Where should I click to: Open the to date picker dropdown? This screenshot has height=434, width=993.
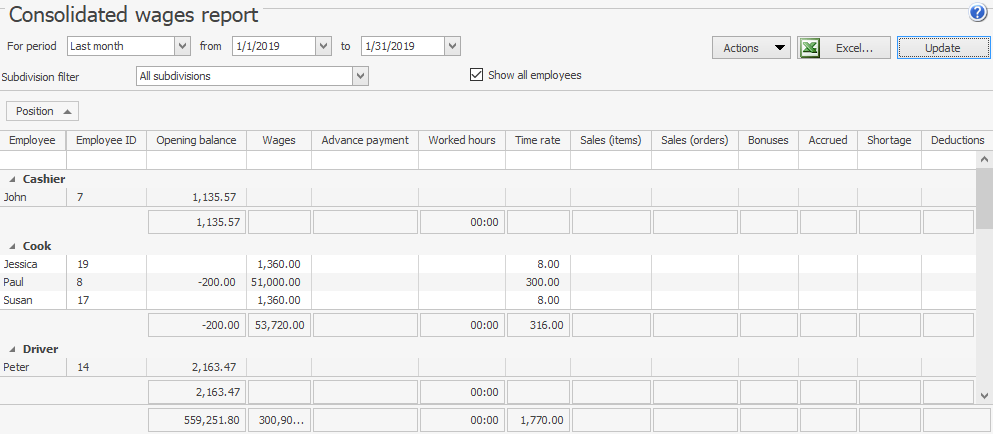click(x=452, y=46)
